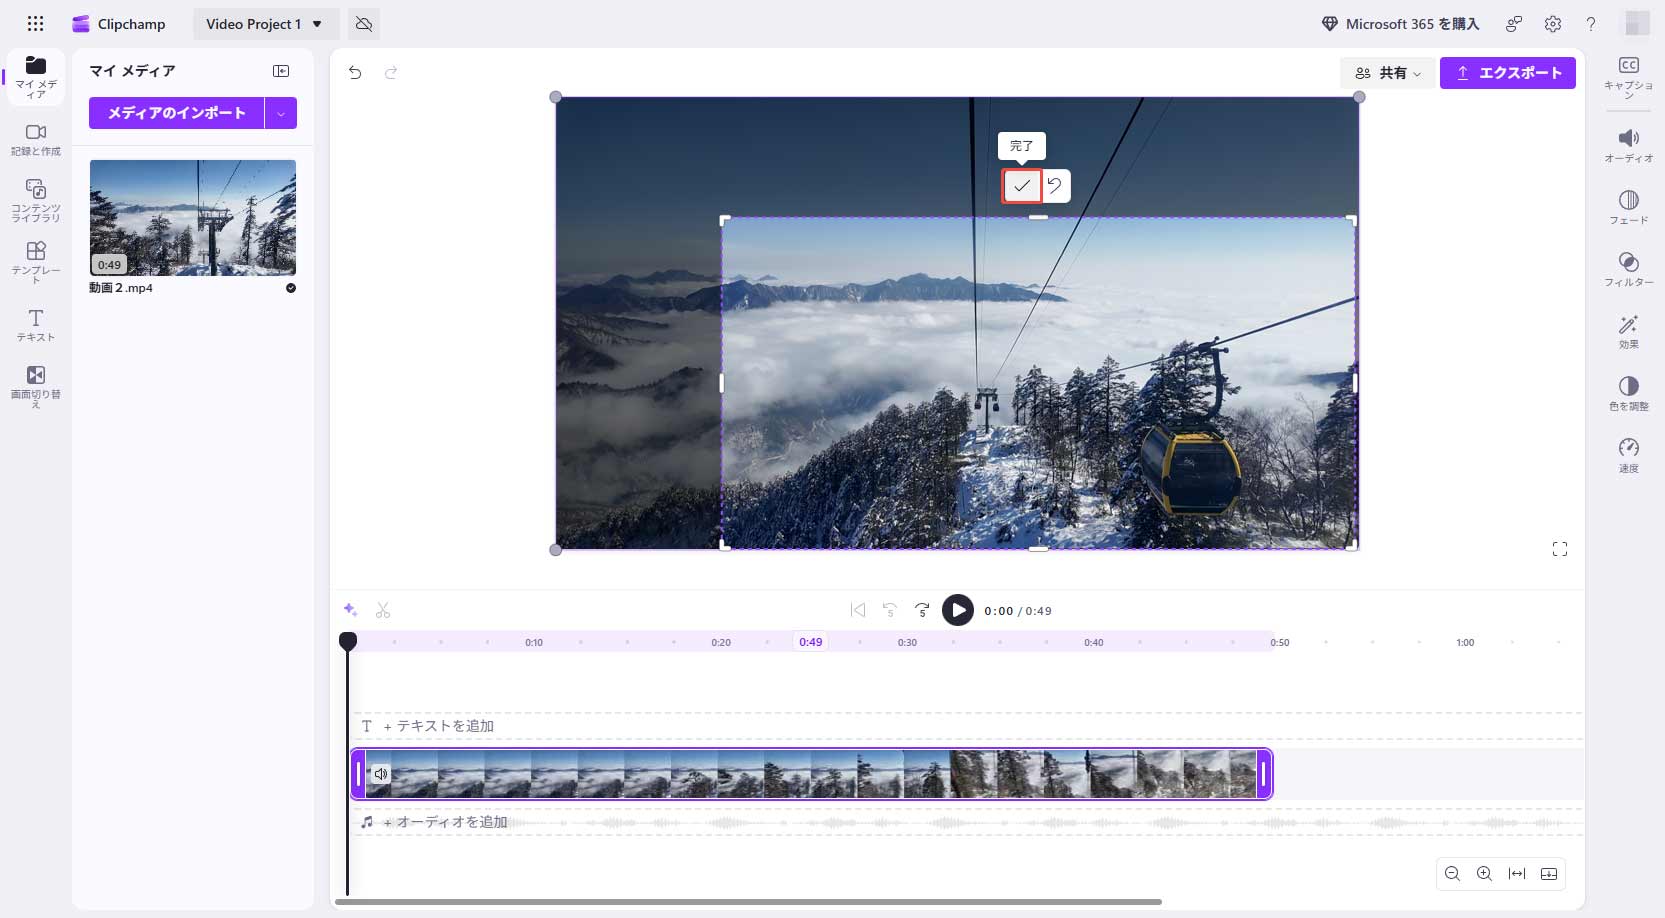The width and height of the screenshot is (1665, 918).
Task: Toggle fullscreen preview mode
Action: [1560, 549]
